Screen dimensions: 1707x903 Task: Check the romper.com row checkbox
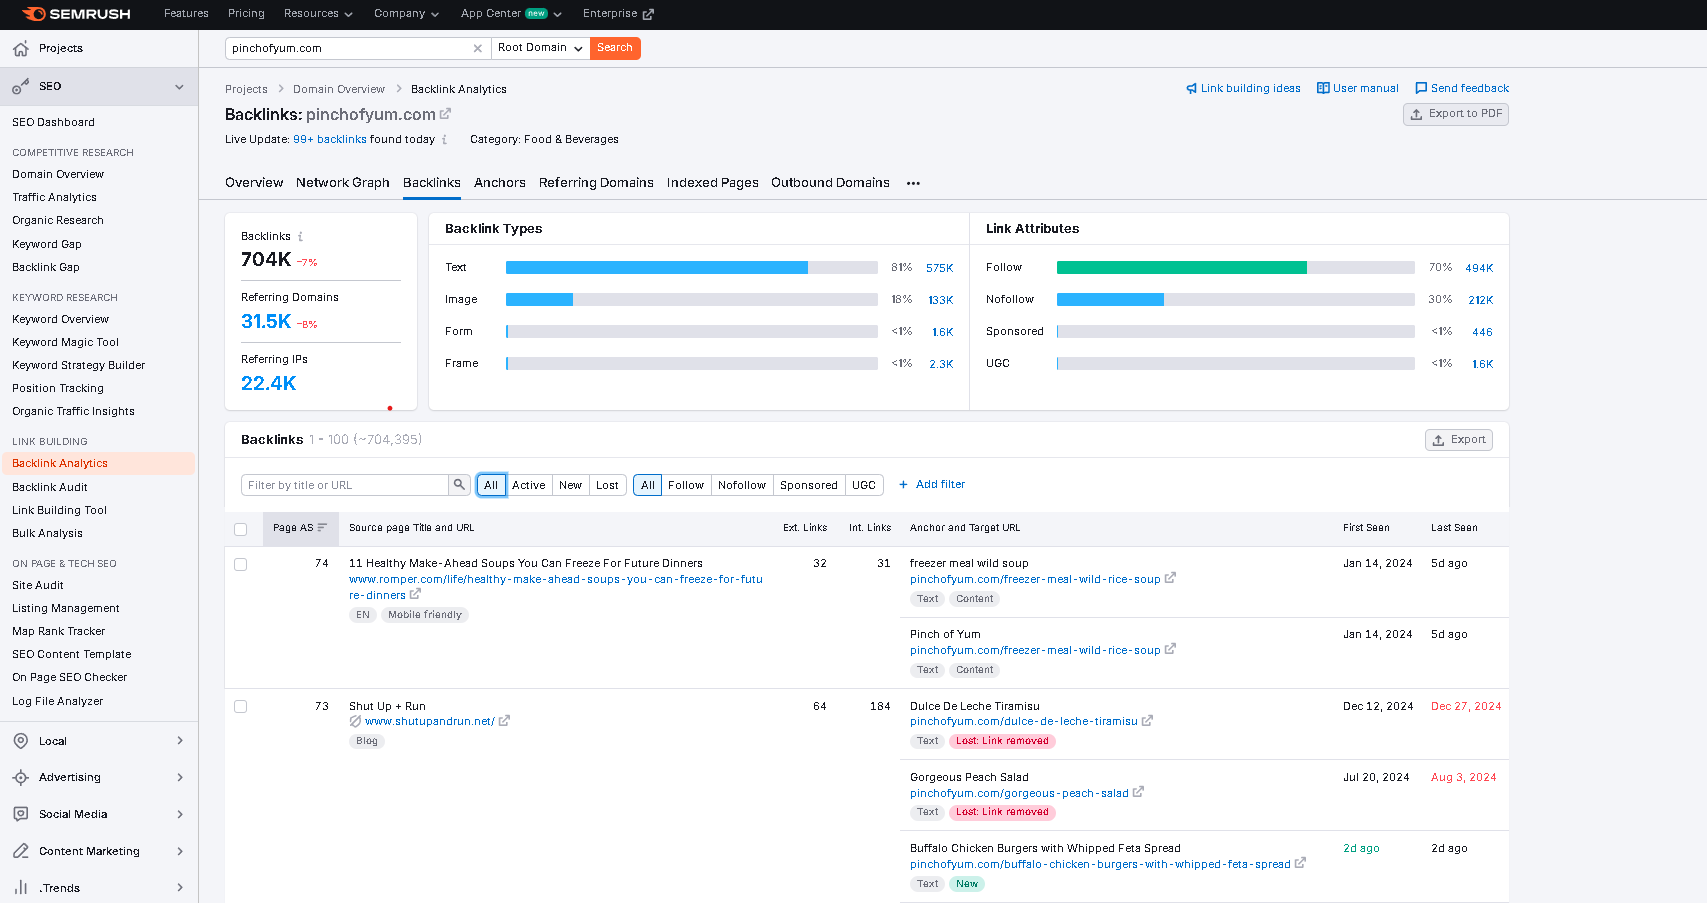(x=240, y=564)
